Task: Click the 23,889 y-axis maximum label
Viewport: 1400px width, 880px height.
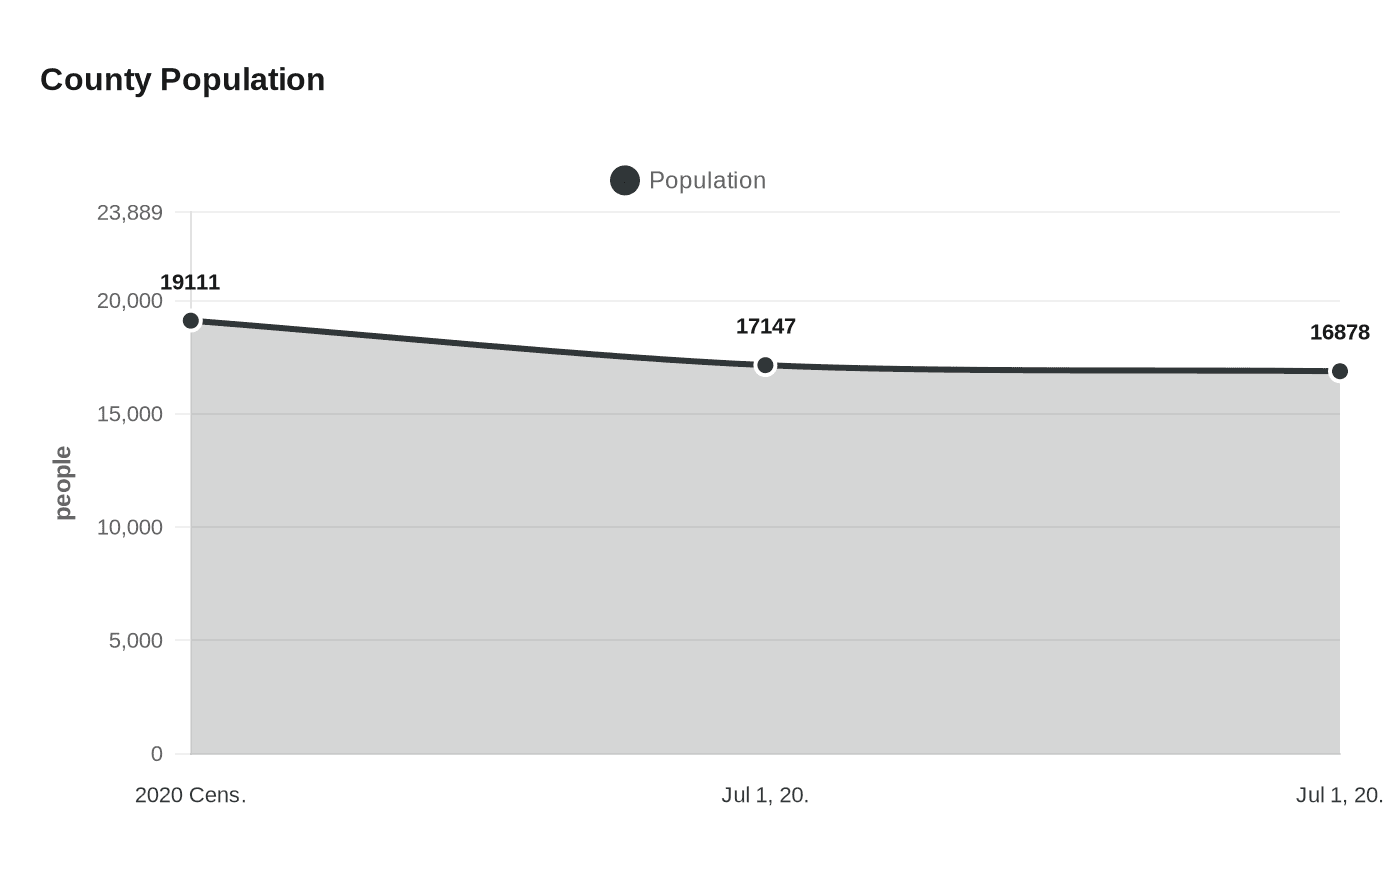Action: 129,213
